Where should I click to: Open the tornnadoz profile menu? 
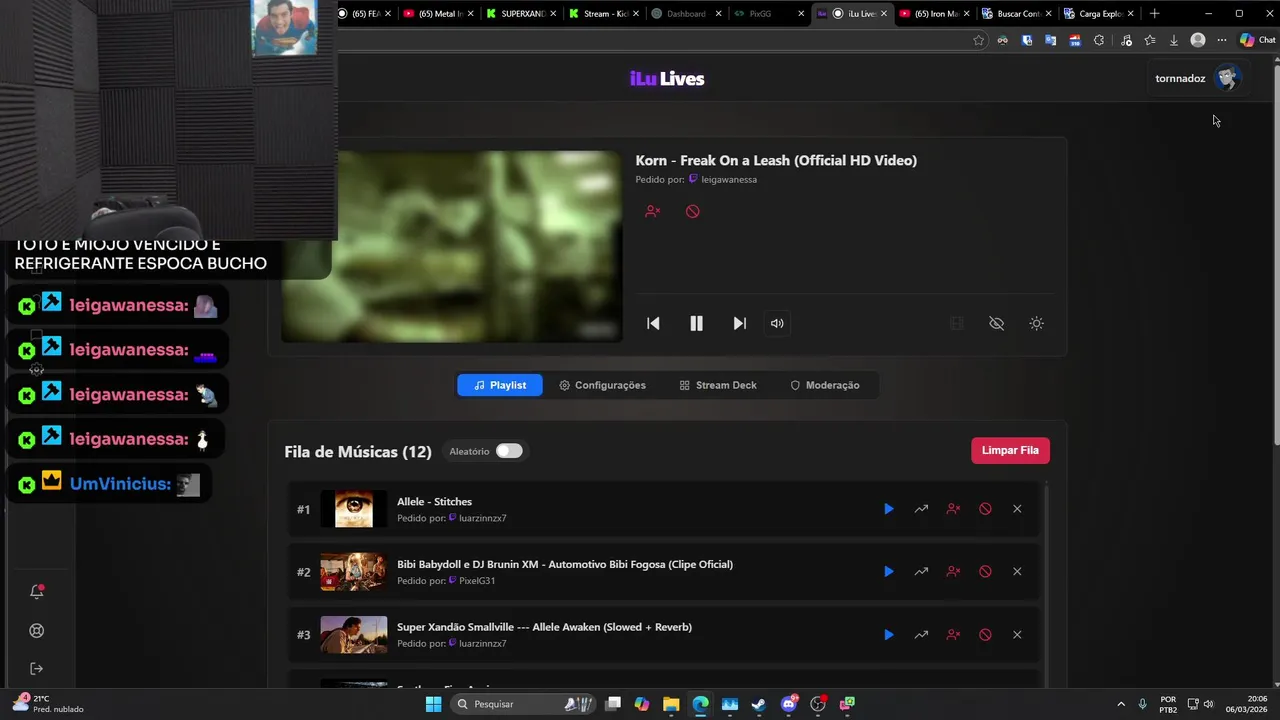[x=1197, y=78]
